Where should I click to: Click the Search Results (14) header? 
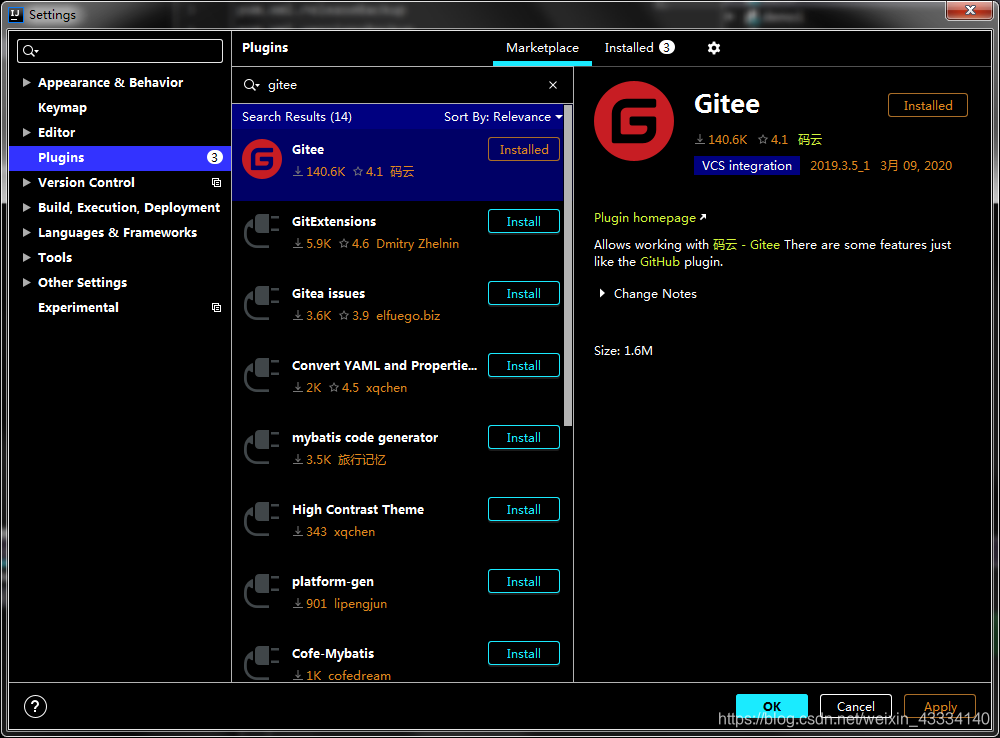[297, 117]
